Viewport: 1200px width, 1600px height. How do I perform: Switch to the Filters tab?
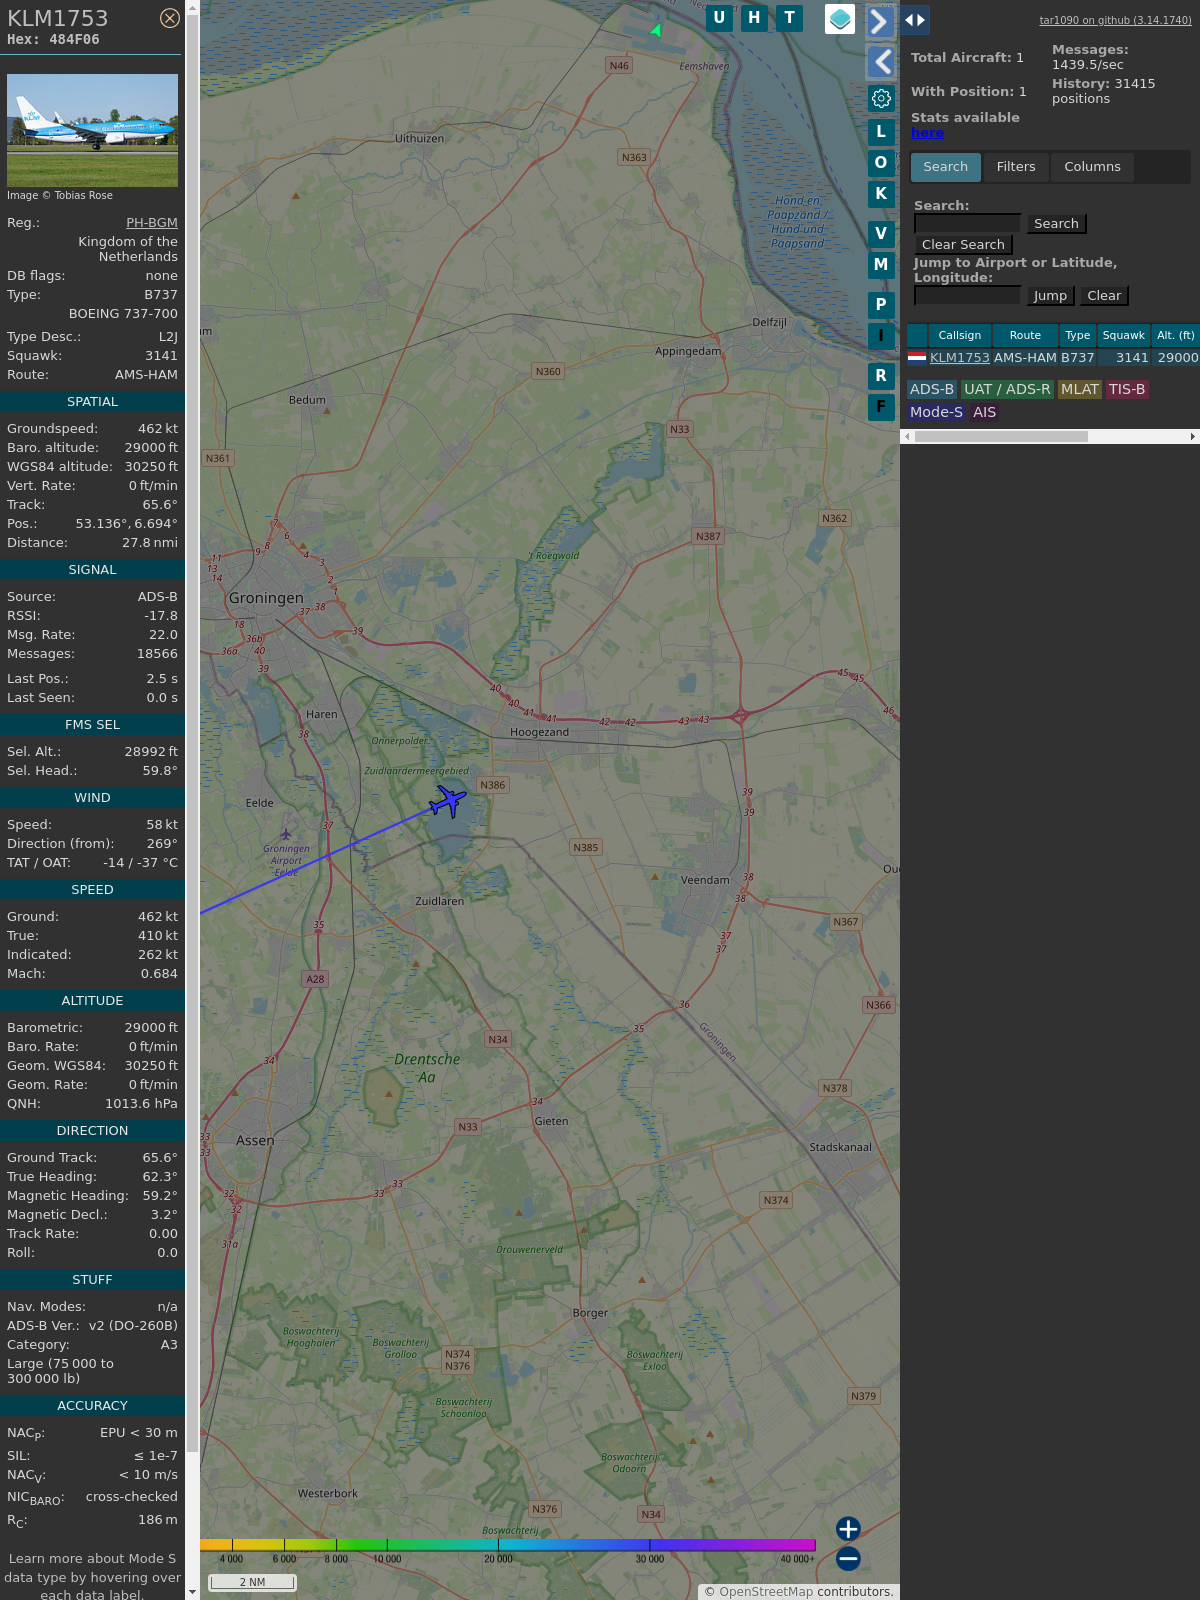(x=1016, y=167)
